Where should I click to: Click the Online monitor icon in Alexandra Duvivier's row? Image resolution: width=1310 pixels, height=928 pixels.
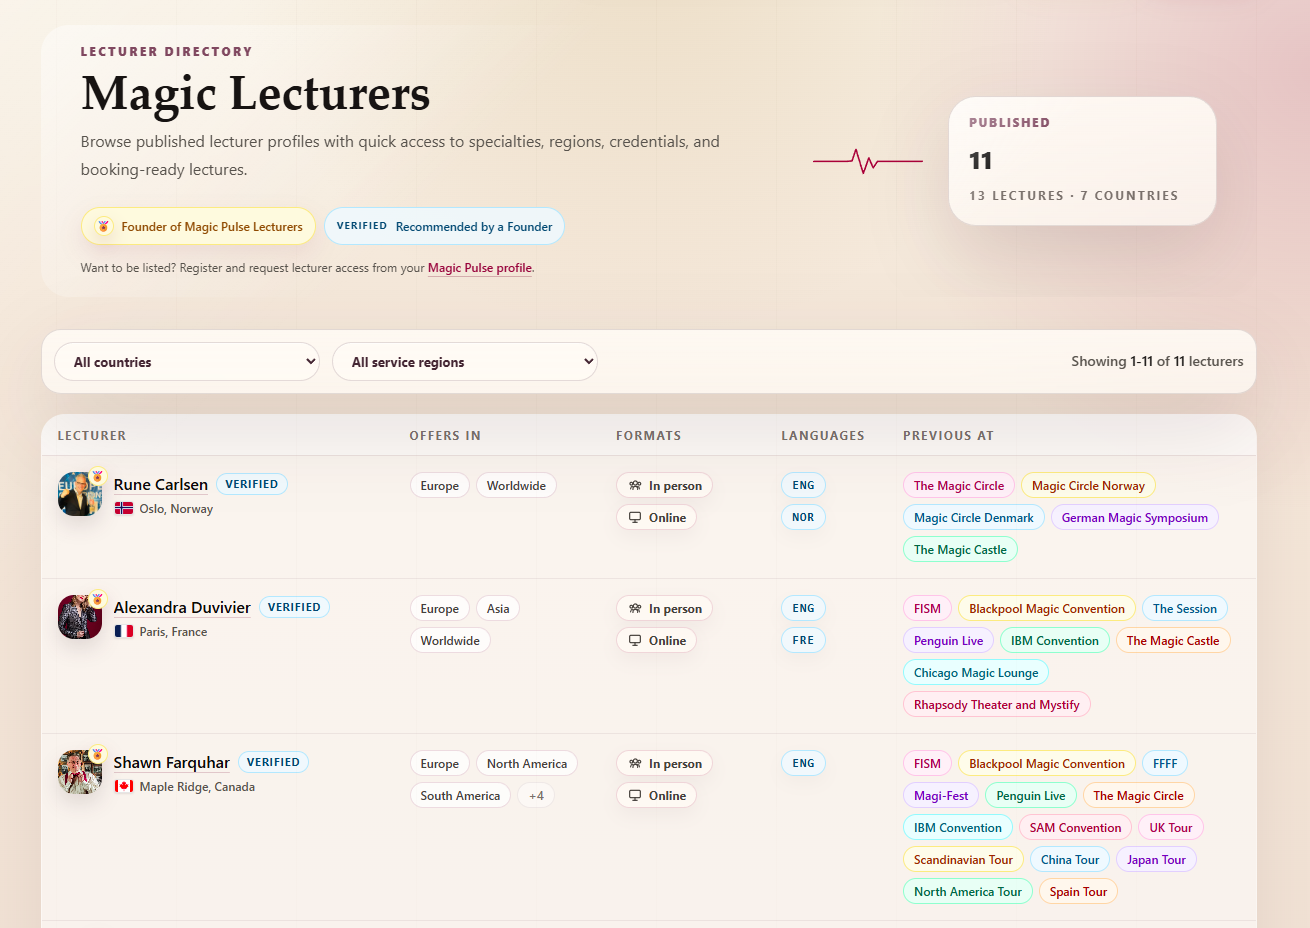(635, 640)
